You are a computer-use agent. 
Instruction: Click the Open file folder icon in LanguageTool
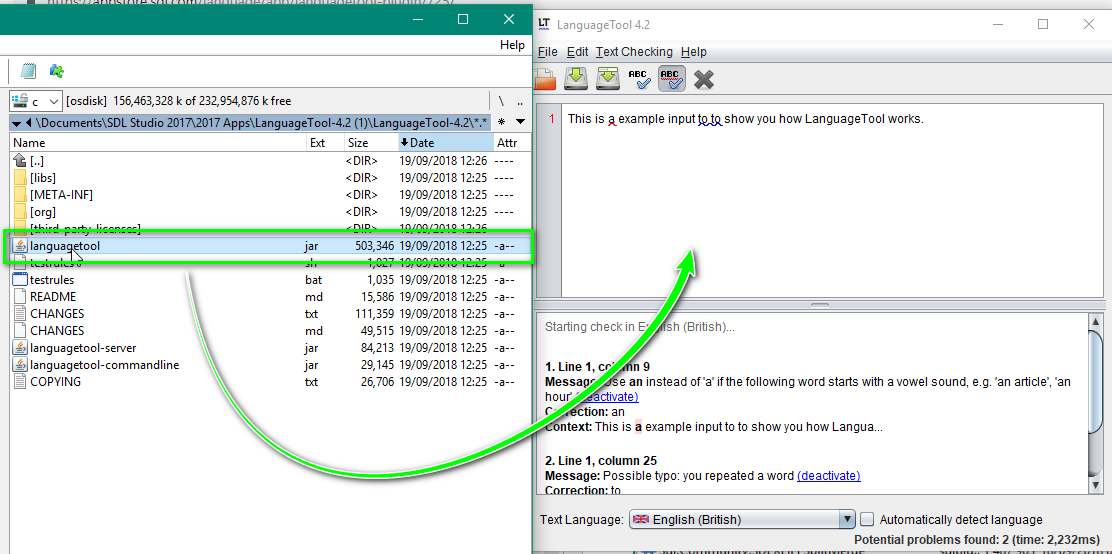point(546,78)
